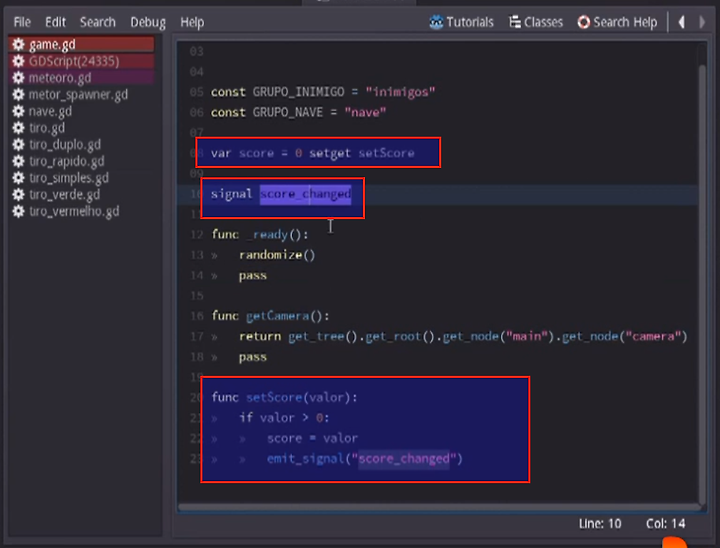Click line number 16 in the gutter

[197, 316]
